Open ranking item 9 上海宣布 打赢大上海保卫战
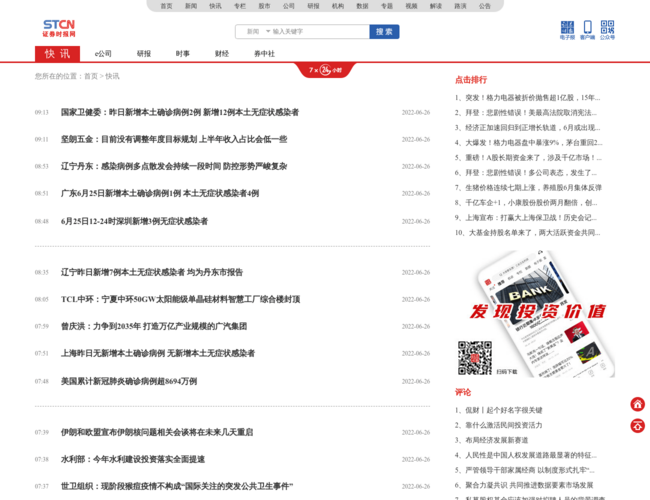Viewport: 650px width, 500px height. (x=526, y=218)
